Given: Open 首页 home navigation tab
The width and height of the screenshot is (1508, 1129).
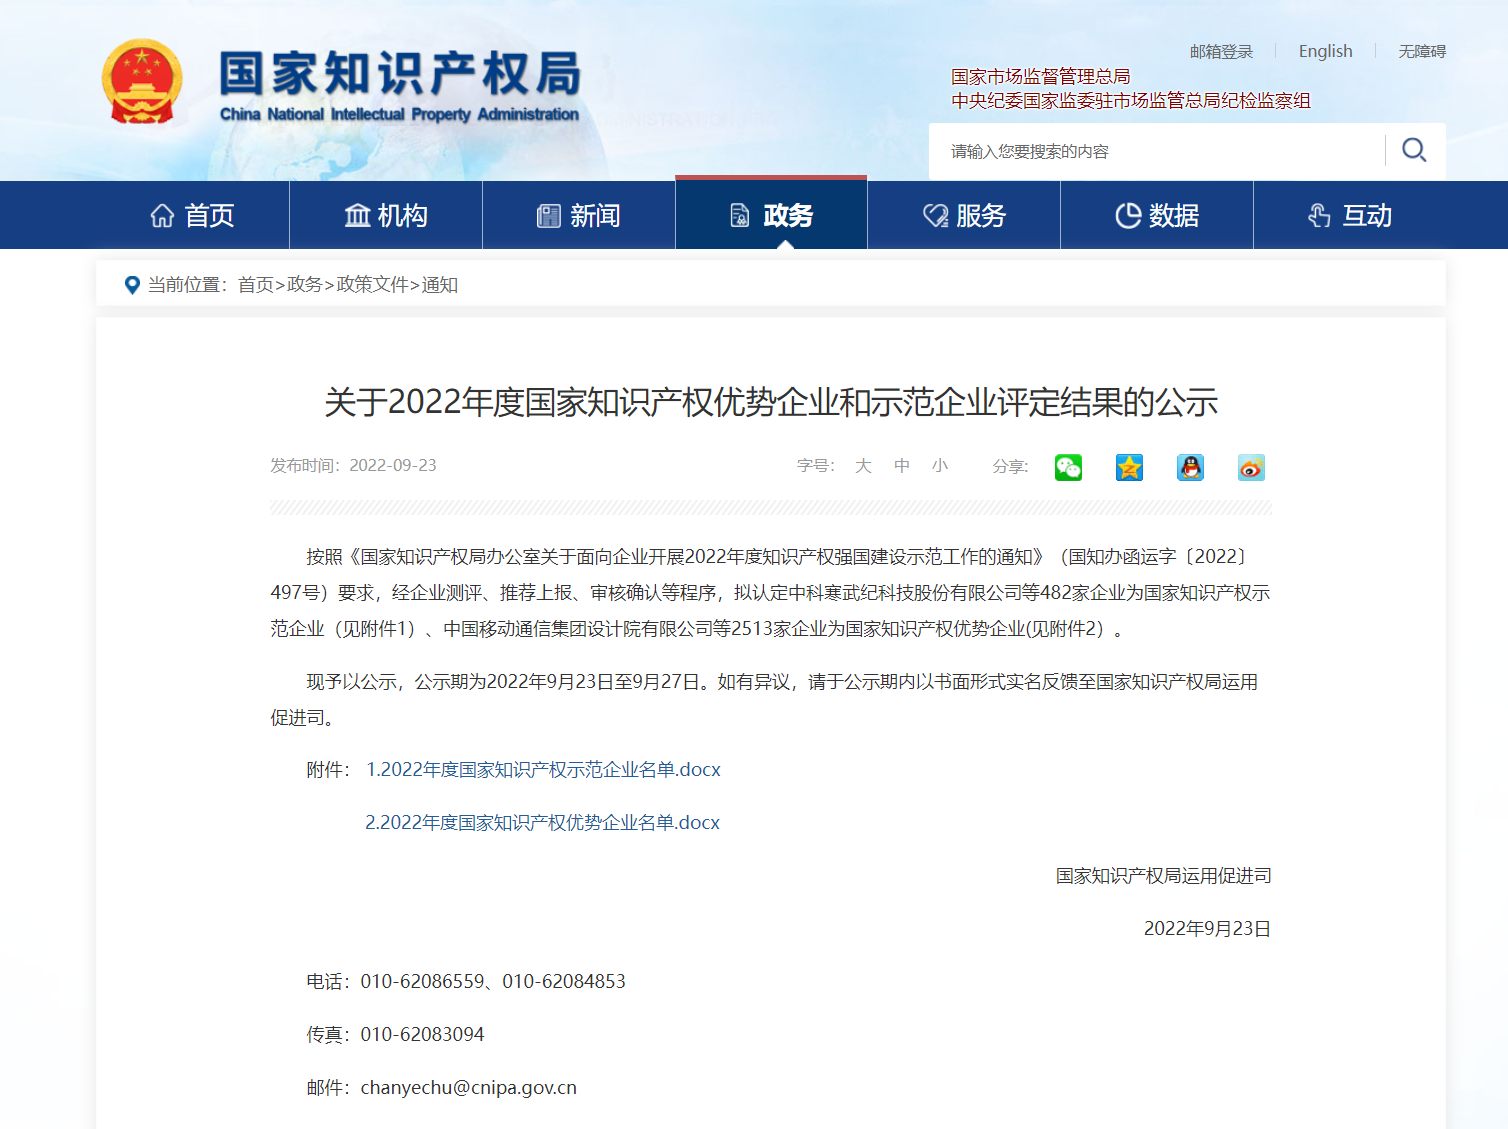Looking at the screenshot, I should [192, 215].
